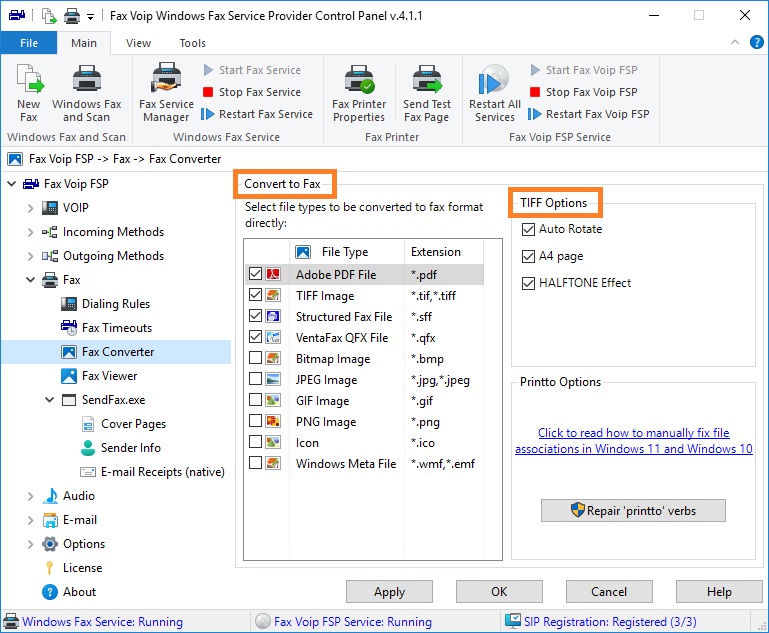Uncheck VentaFax QFX File checkbox

point(255,337)
